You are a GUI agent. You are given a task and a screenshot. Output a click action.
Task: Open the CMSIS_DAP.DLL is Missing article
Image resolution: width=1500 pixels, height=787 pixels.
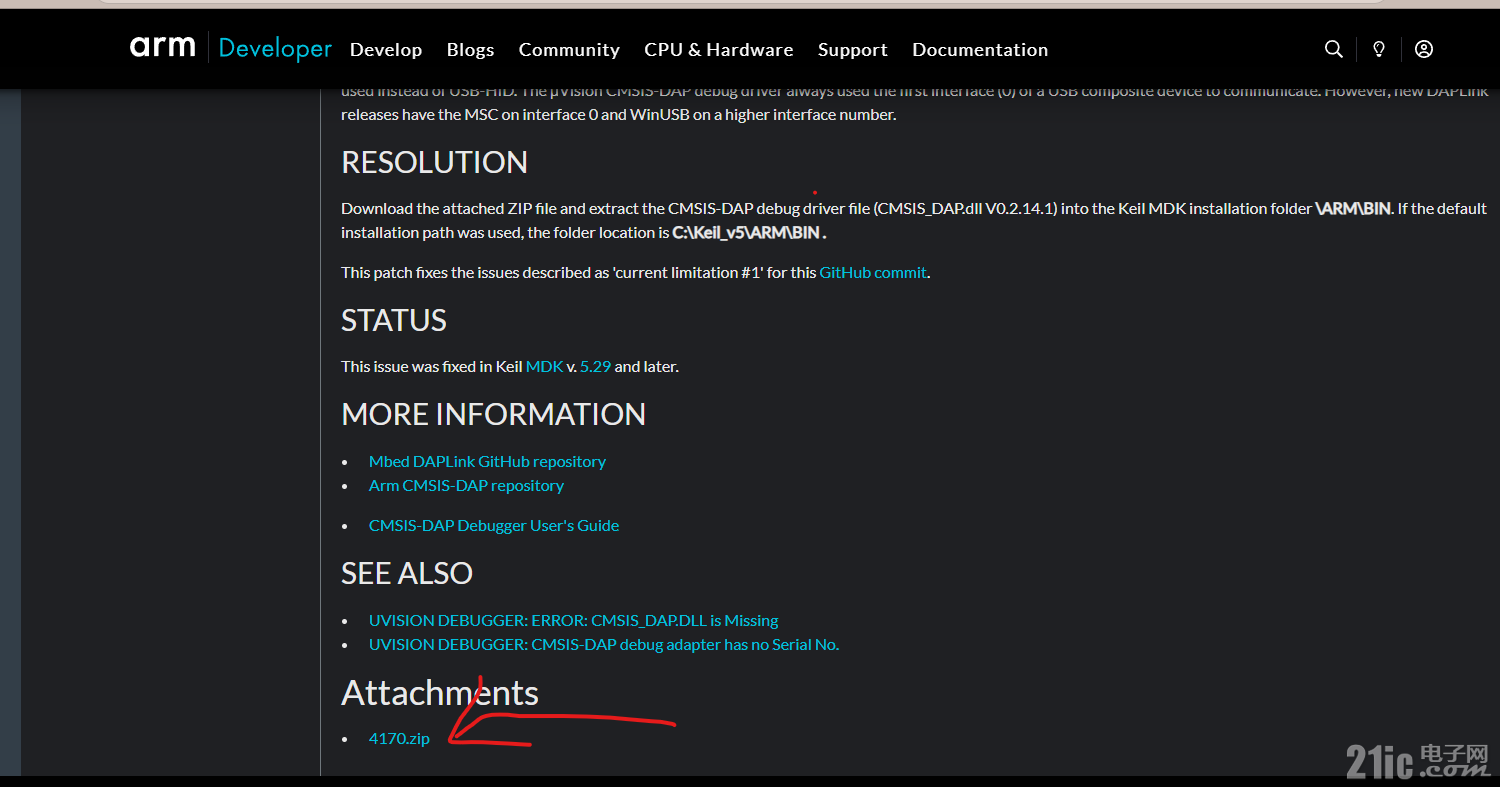pos(573,620)
